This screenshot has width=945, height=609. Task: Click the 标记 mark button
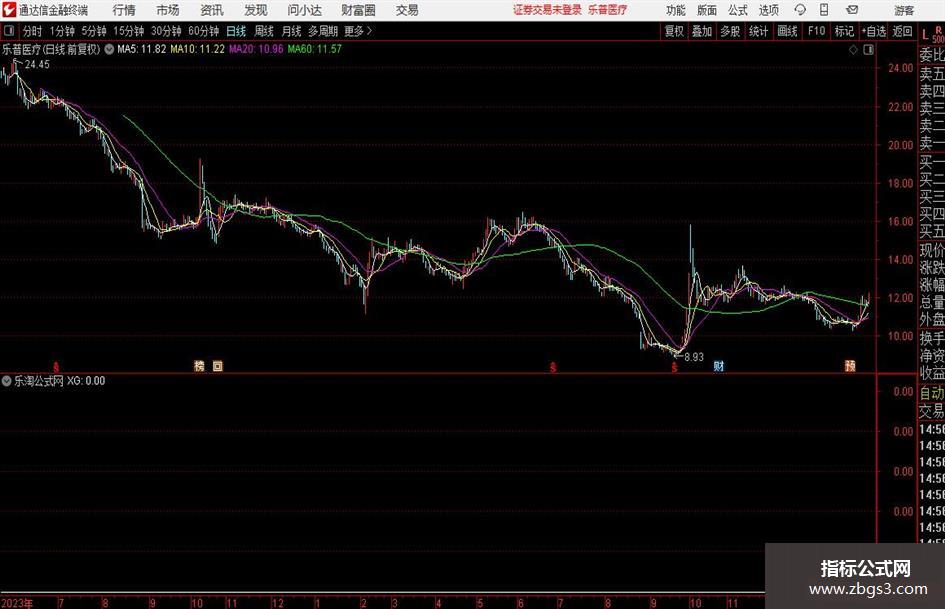(844, 31)
